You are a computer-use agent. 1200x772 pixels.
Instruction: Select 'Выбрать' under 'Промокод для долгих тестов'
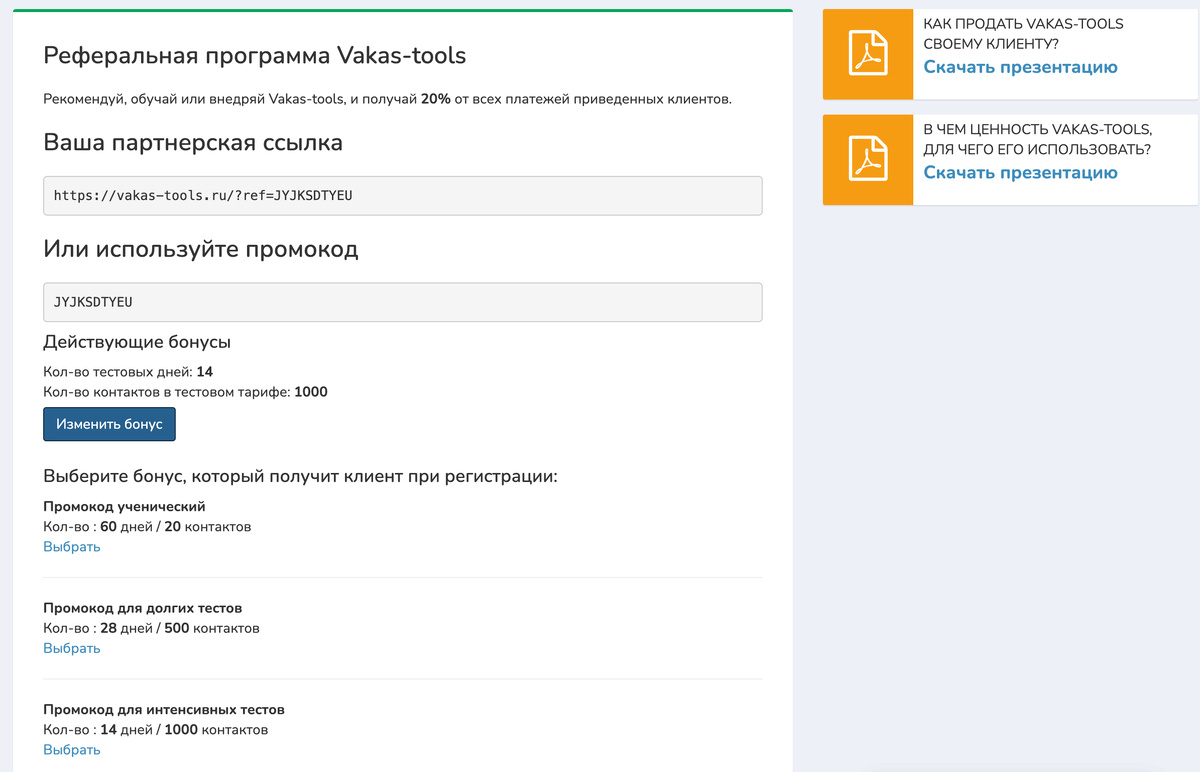pos(71,648)
